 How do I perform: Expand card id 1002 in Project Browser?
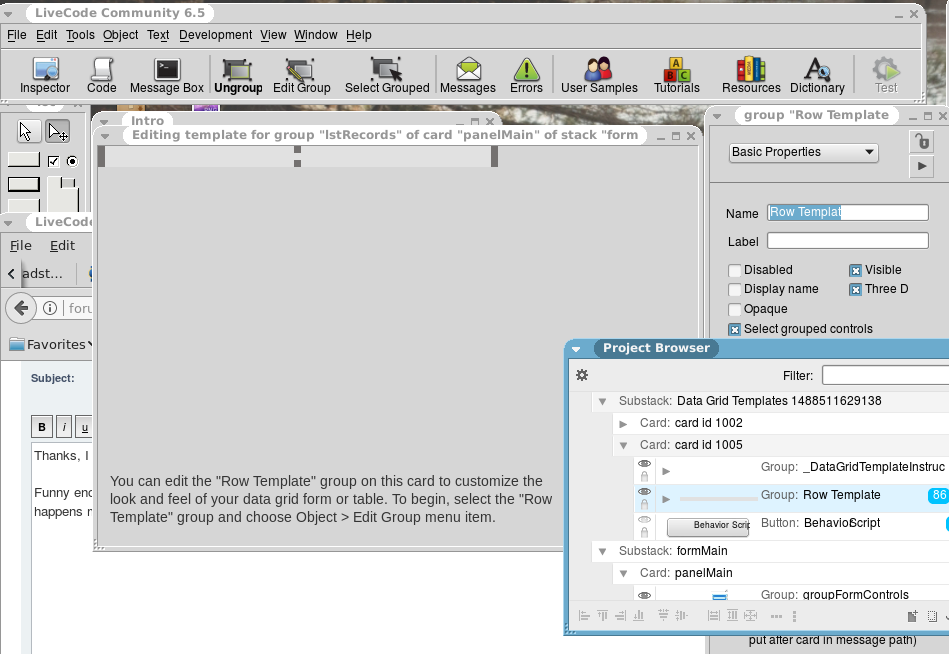point(624,424)
